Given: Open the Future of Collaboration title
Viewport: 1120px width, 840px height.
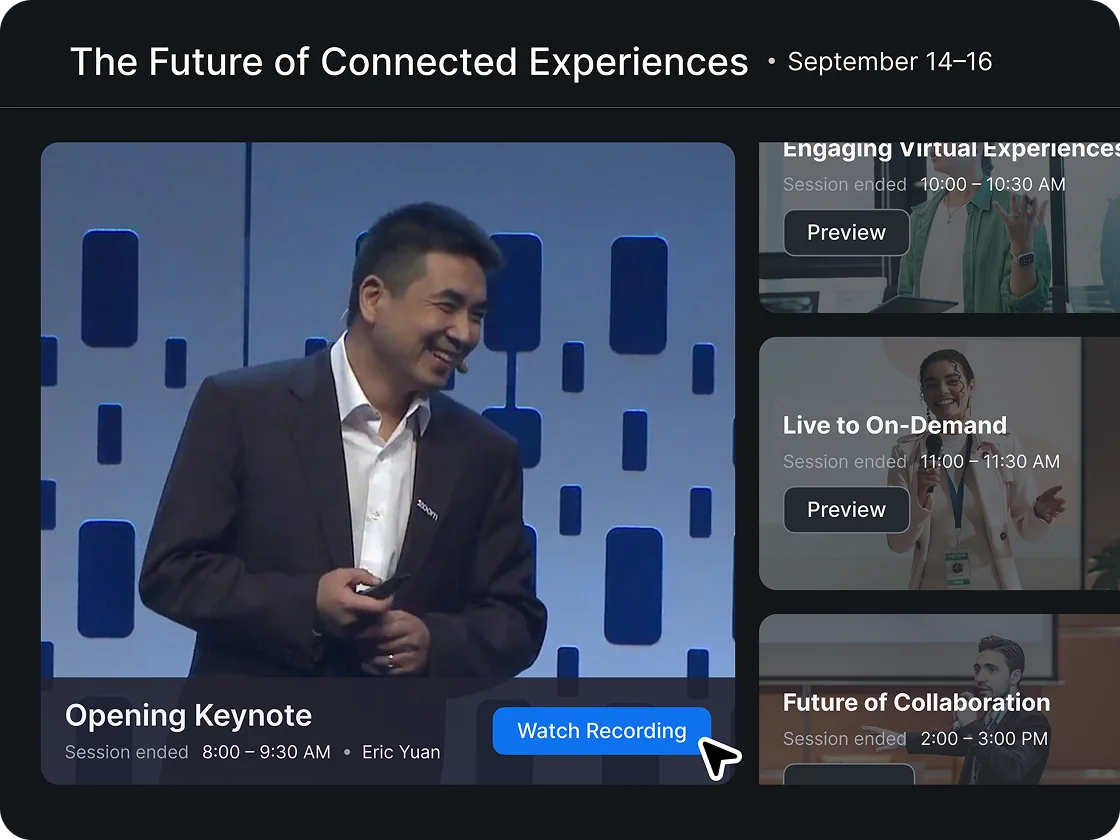Looking at the screenshot, I should pos(916,702).
